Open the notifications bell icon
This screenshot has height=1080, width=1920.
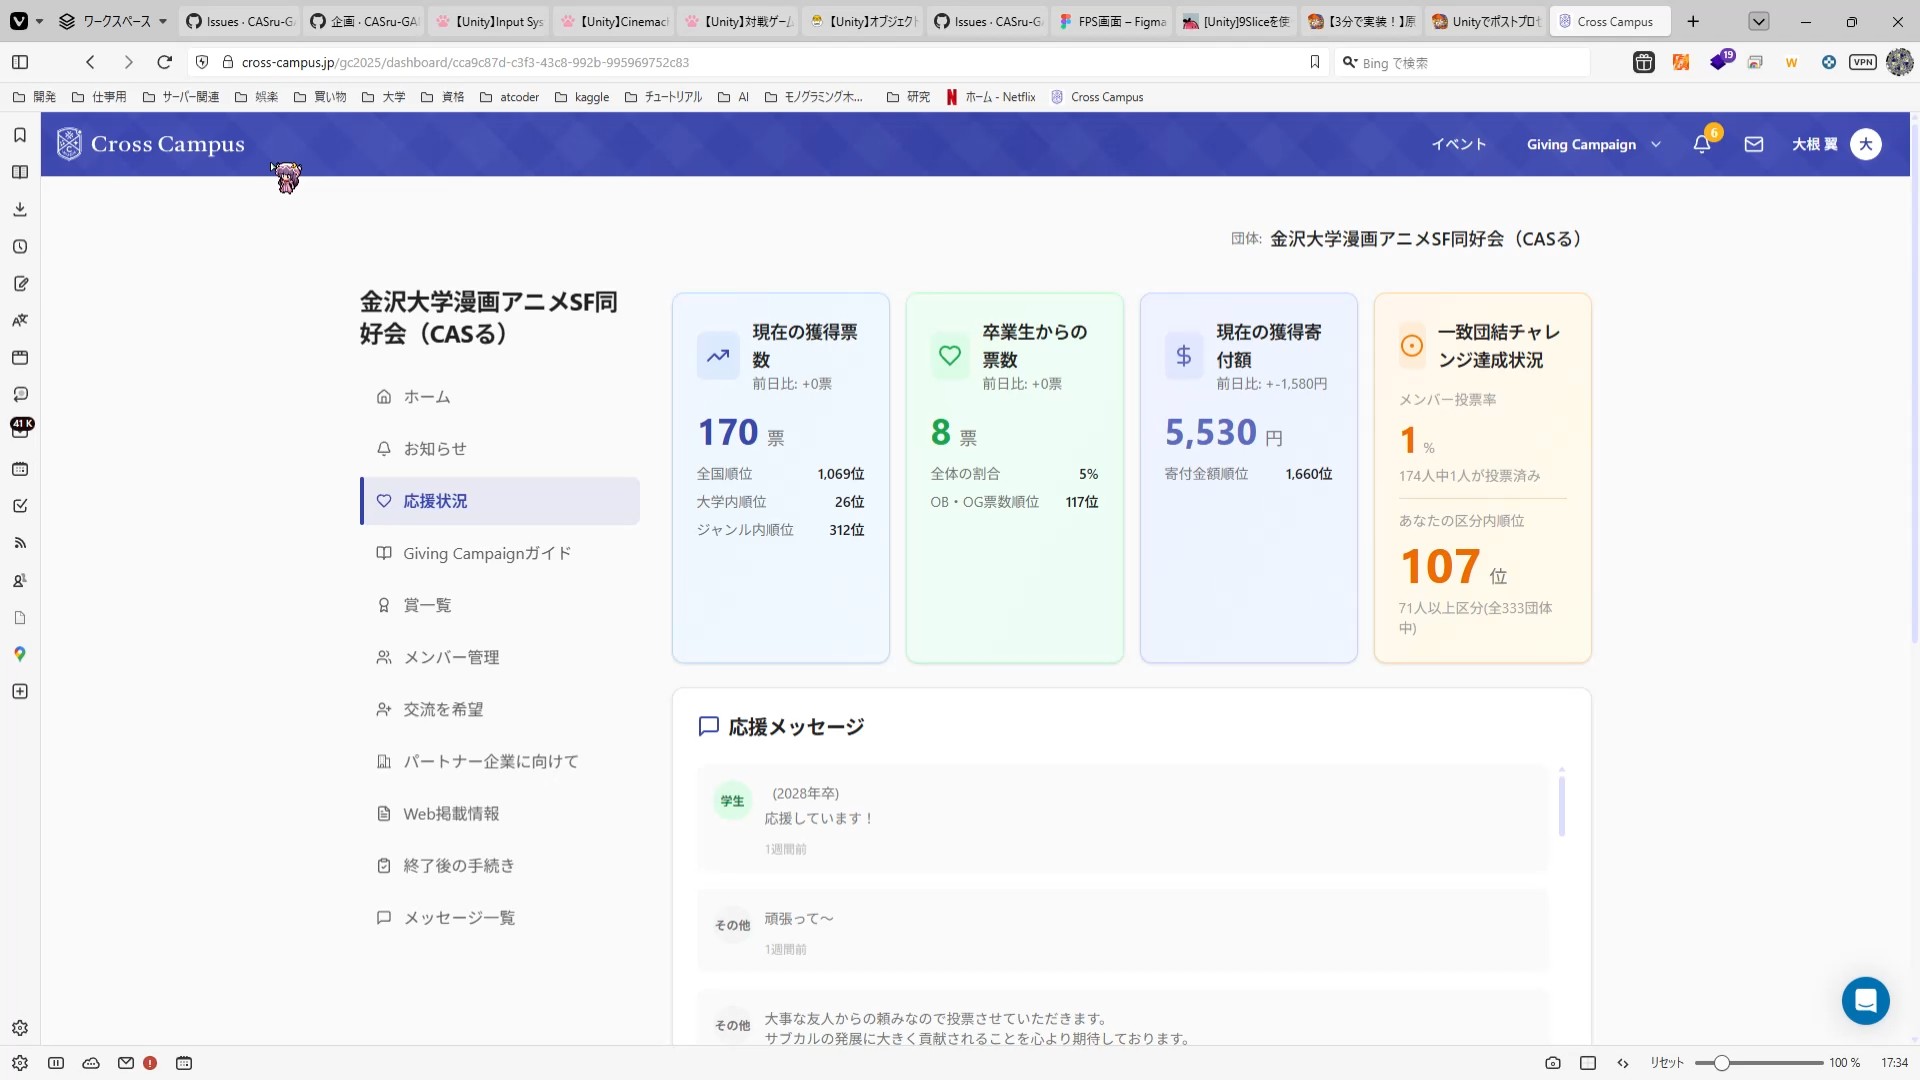coord(1701,144)
